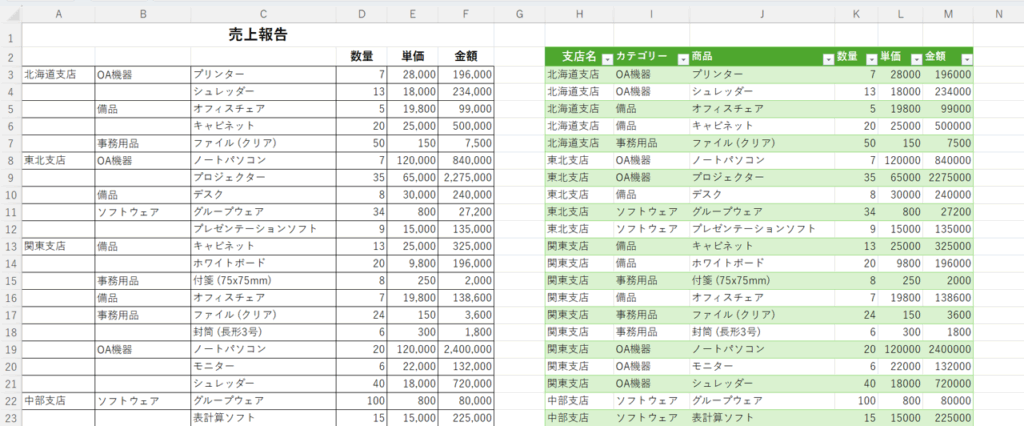Click the 北海道支店 cell in column A
This screenshot has height=426, width=1024.
tap(58, 74)
